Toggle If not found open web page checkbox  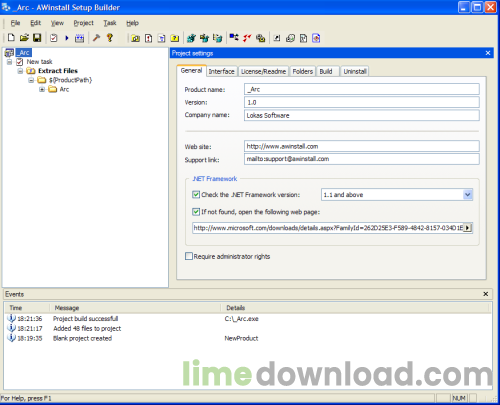(x=196, y=212)
